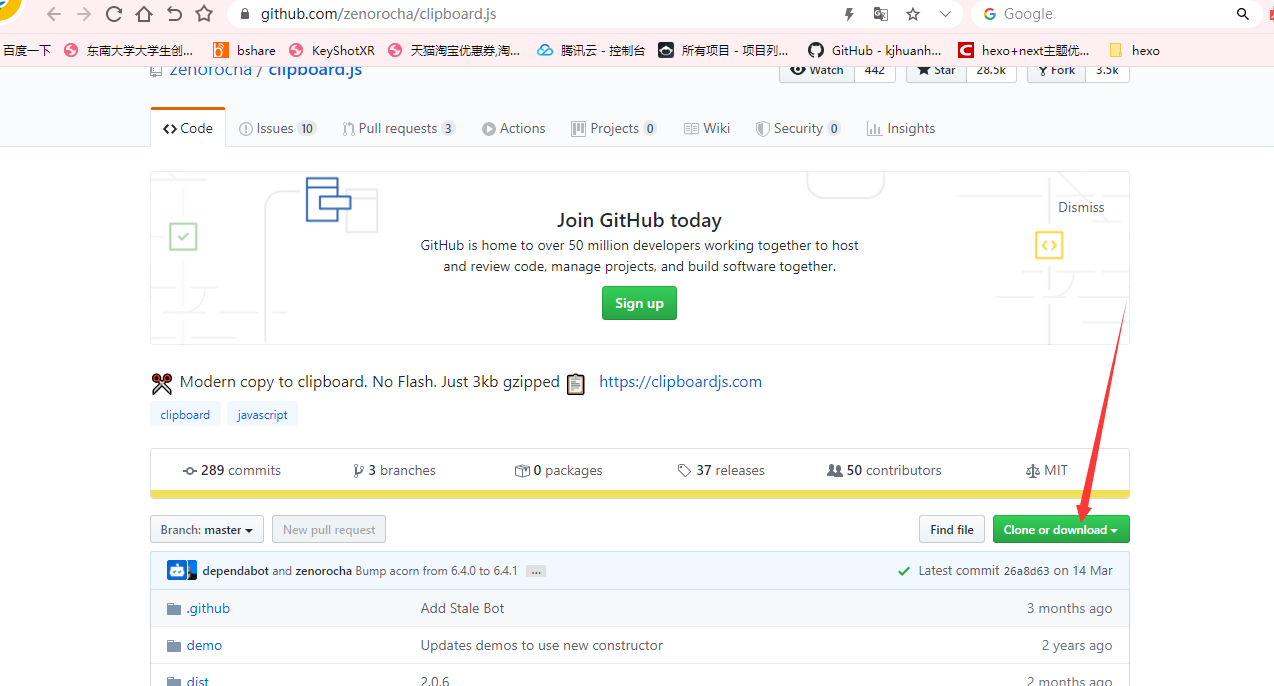Open the latest commit 26a8d63 link

coord(1026,571)
